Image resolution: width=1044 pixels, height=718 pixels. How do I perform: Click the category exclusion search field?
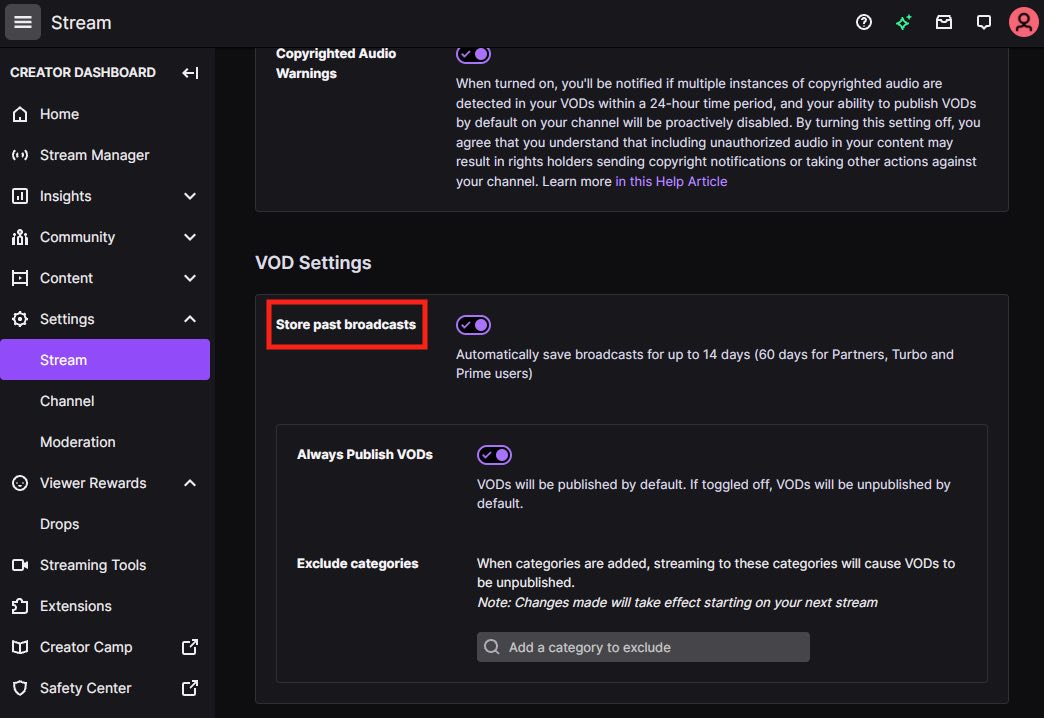(642, 647)
